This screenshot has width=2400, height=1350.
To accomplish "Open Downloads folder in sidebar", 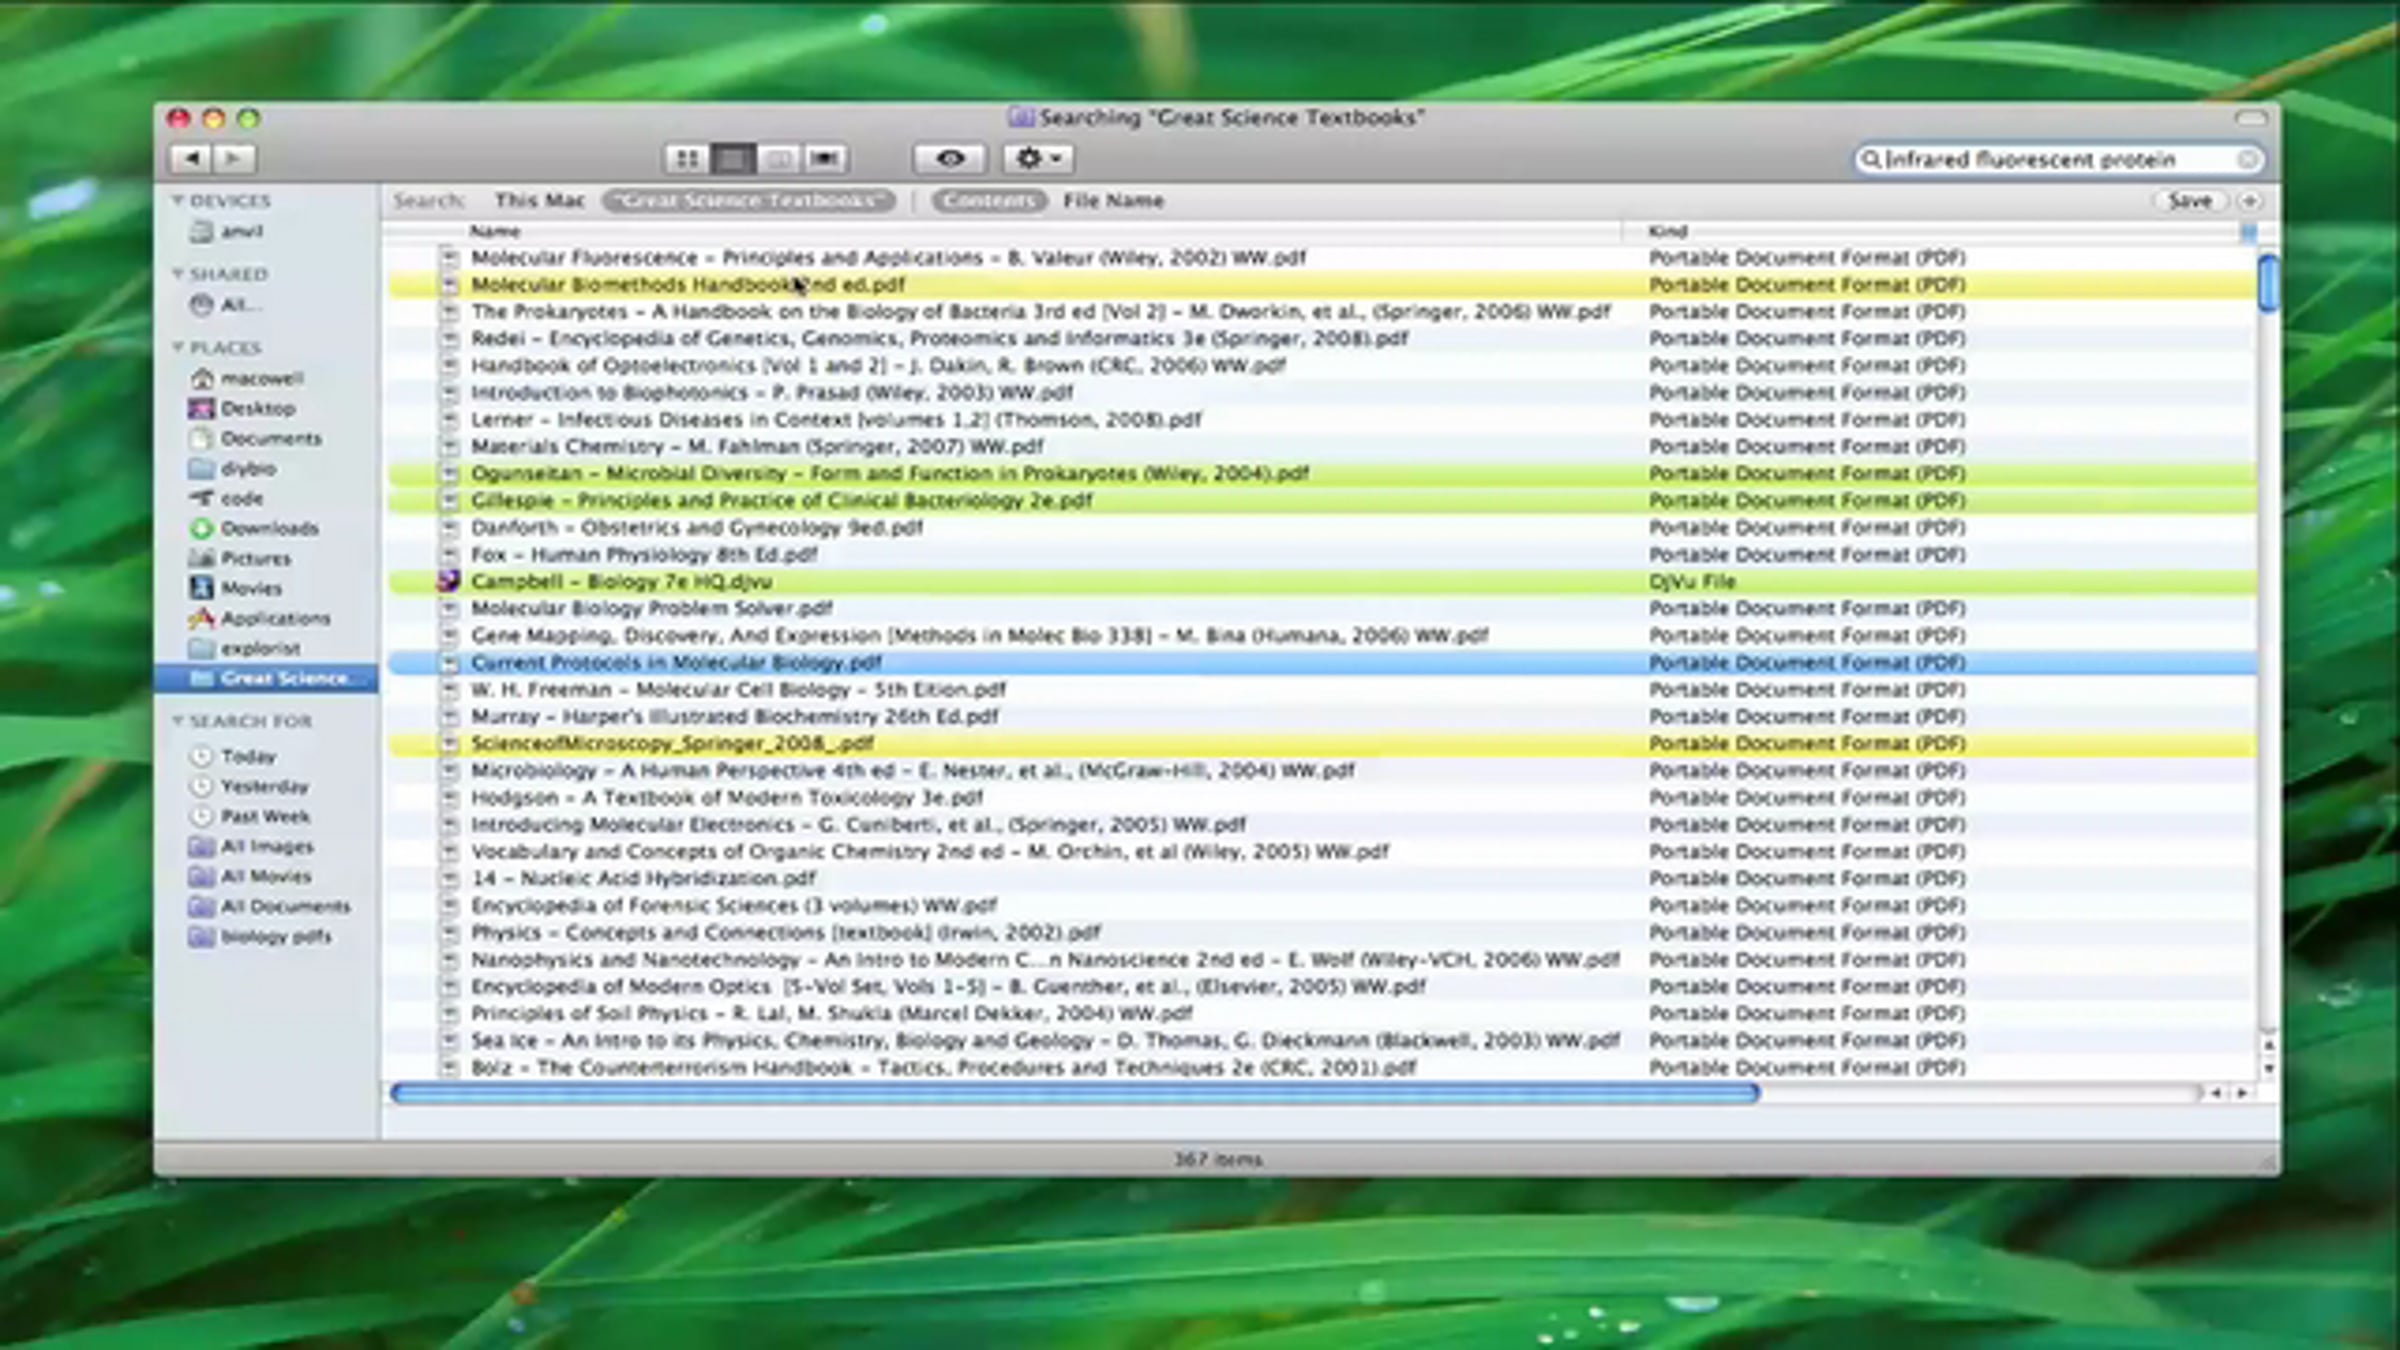I will coord(268,528).
